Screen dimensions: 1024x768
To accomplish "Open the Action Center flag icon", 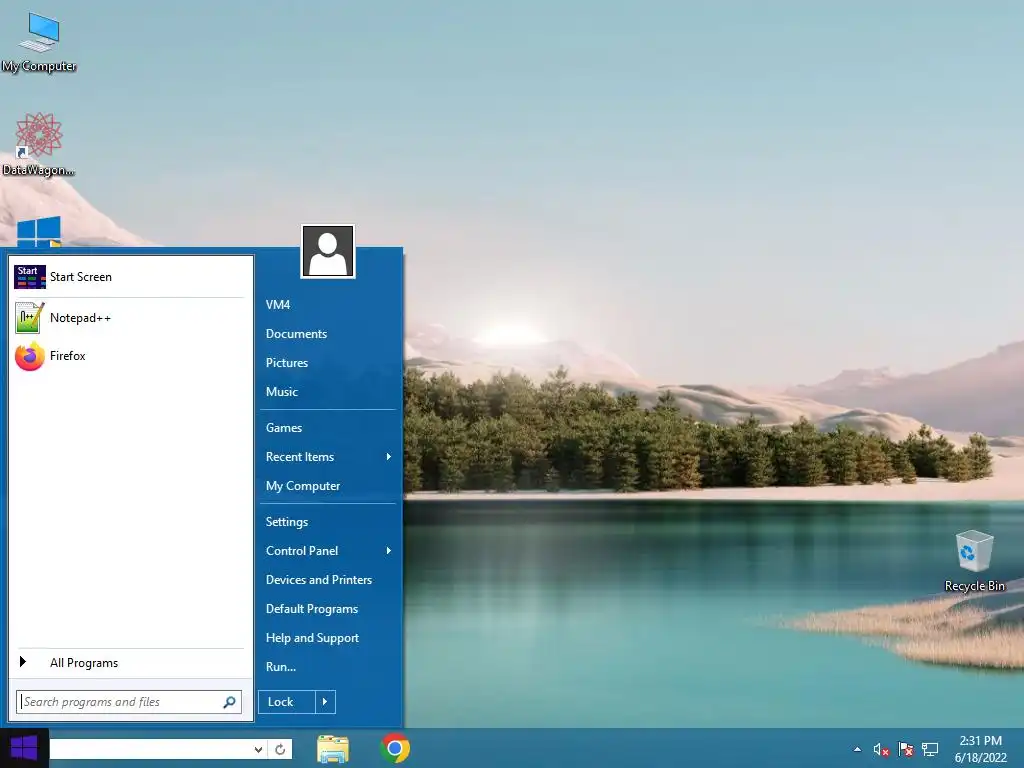I will [906, 750].
